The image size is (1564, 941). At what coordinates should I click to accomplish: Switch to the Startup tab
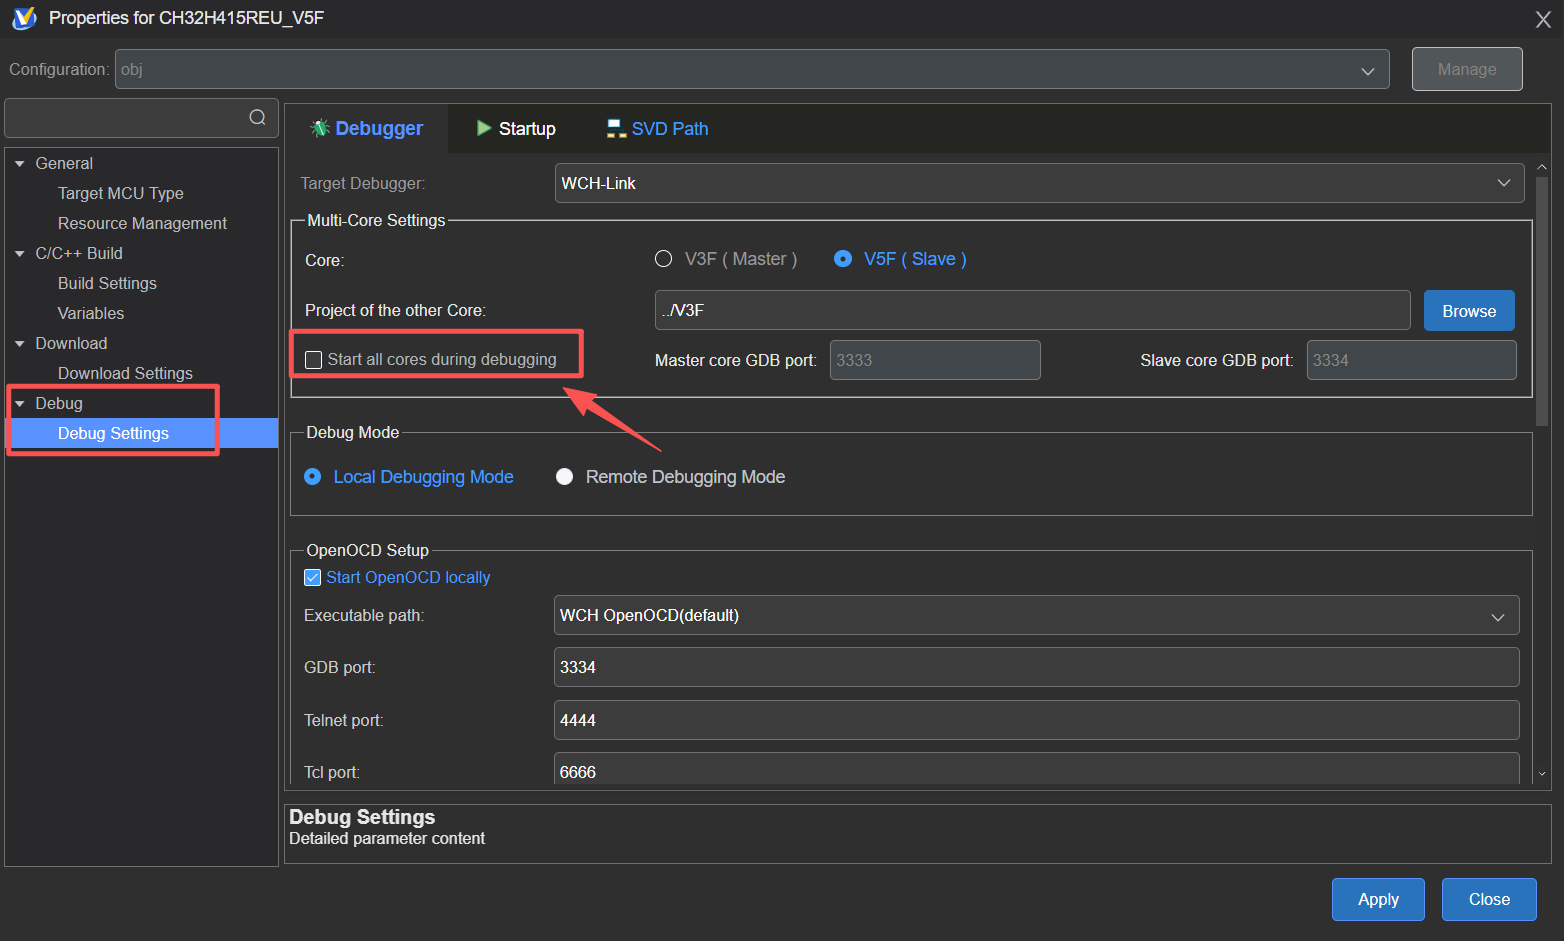[516, 128]
